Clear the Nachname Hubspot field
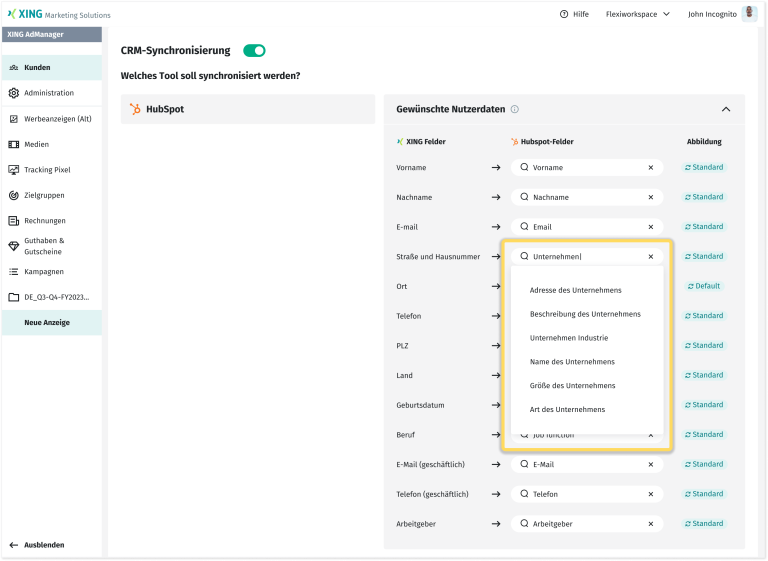Screen dimensions: 768x561 click(651, 197)
